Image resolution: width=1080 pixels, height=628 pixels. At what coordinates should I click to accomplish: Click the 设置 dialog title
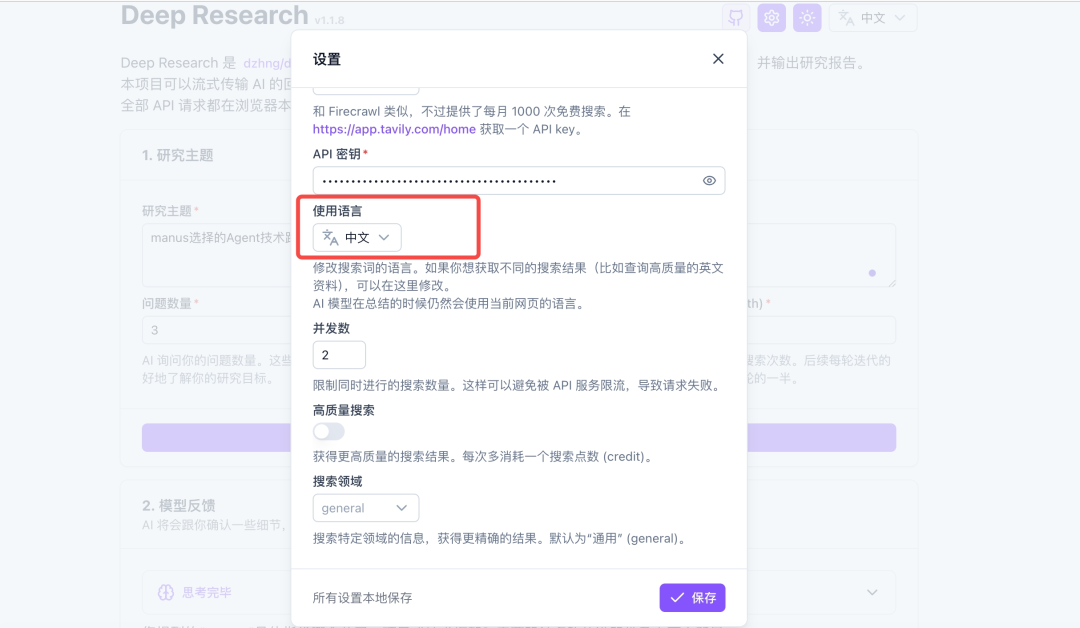click(326, 59)
